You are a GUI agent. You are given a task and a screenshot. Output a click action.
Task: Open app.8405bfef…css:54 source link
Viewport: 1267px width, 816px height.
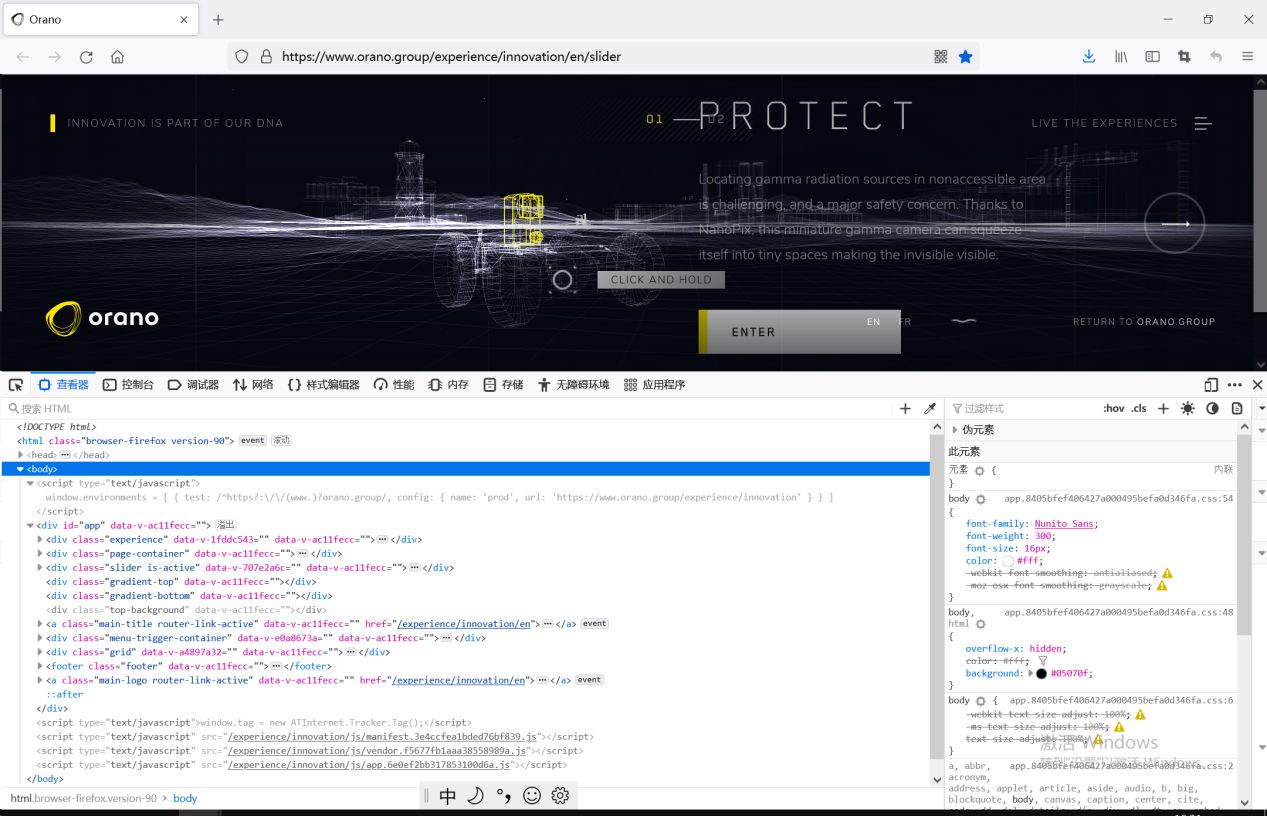[1118, 498]
